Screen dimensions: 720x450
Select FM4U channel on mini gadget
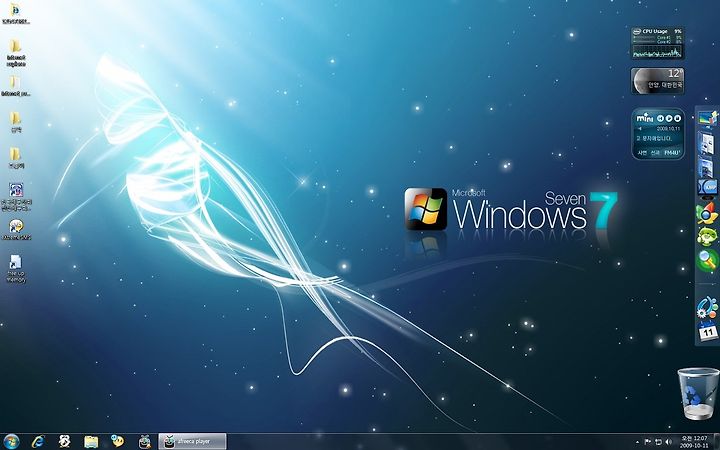[673, 152]
